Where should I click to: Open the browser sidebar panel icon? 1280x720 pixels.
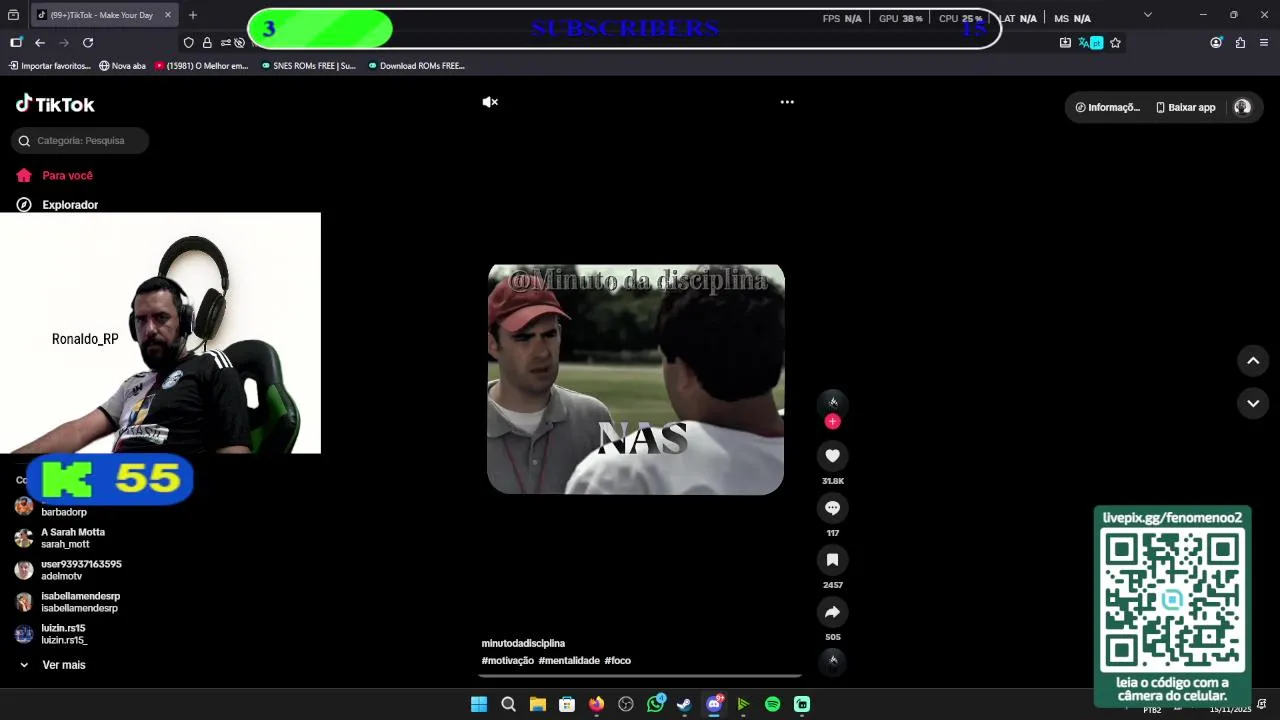point(15,43)
